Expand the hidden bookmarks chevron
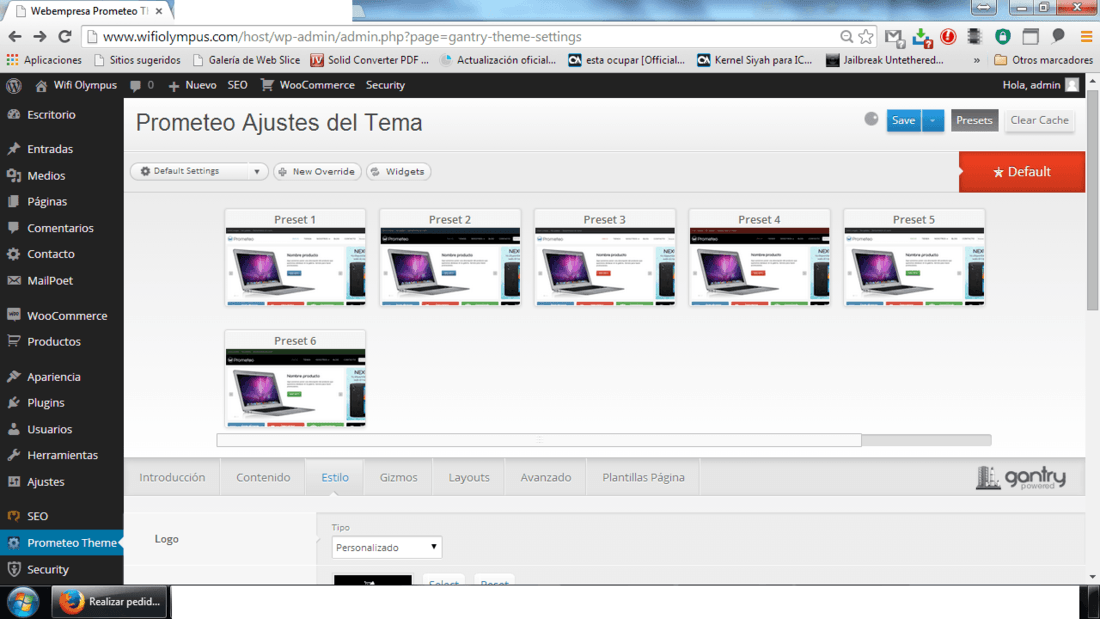Screen dimensions: 1100x619 tap(977, 60)
